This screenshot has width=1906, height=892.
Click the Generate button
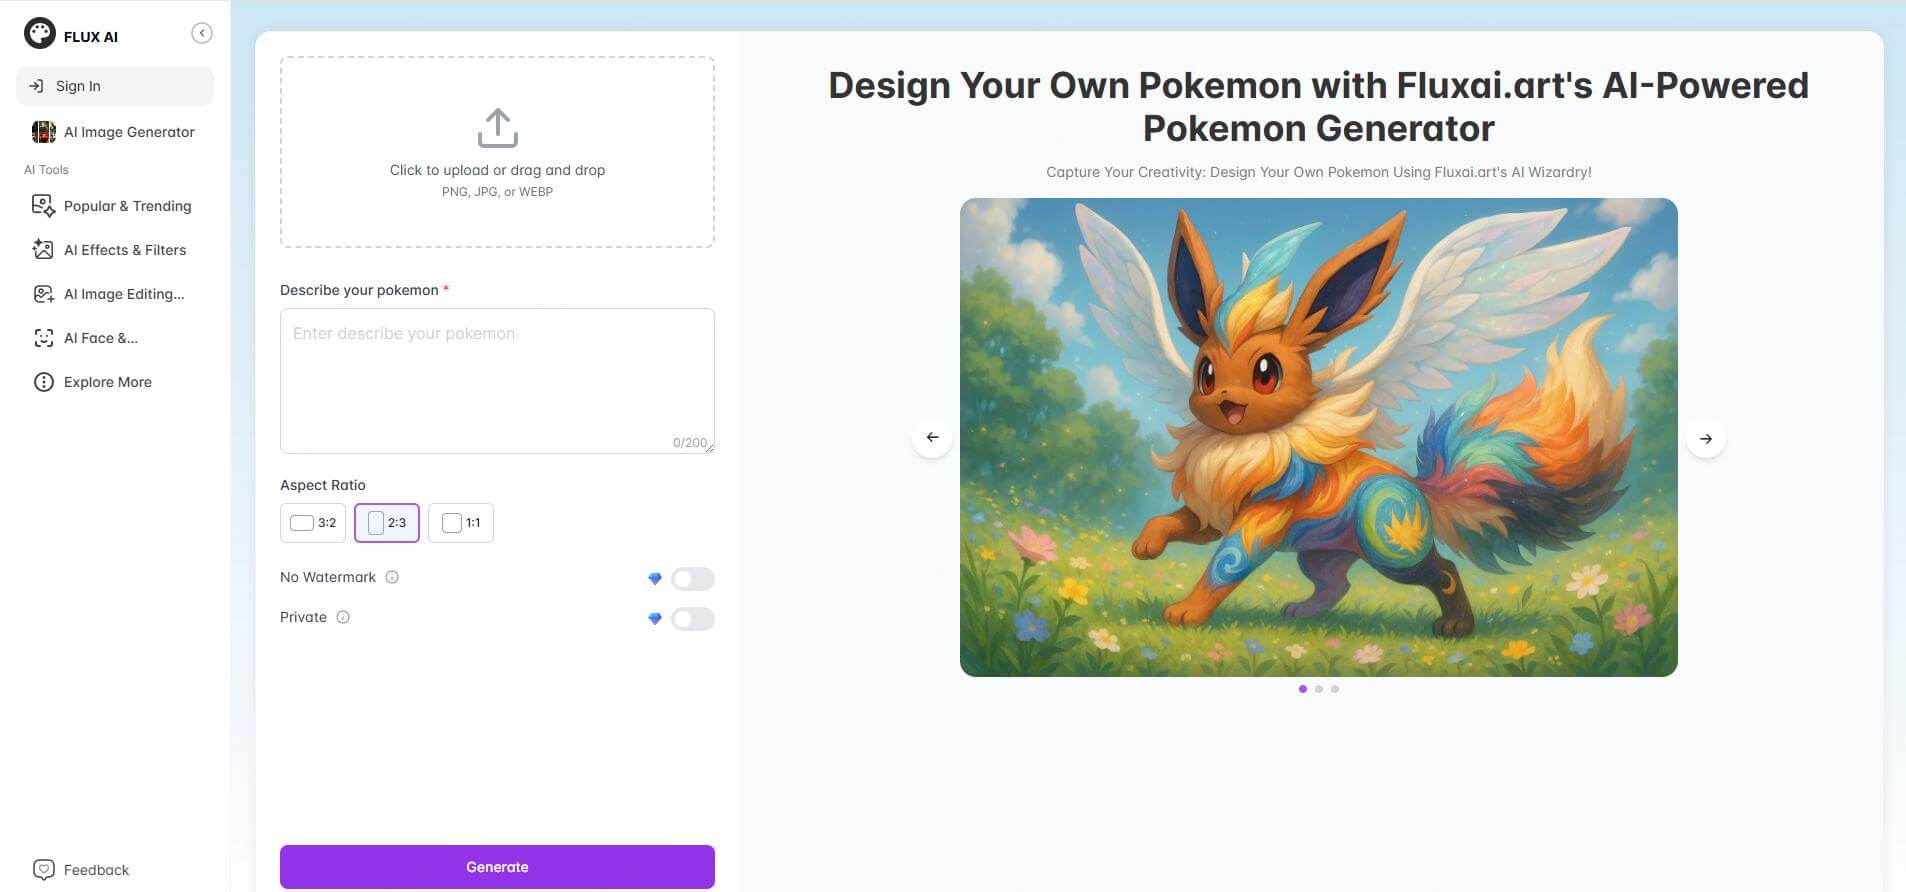coord(497,867)
